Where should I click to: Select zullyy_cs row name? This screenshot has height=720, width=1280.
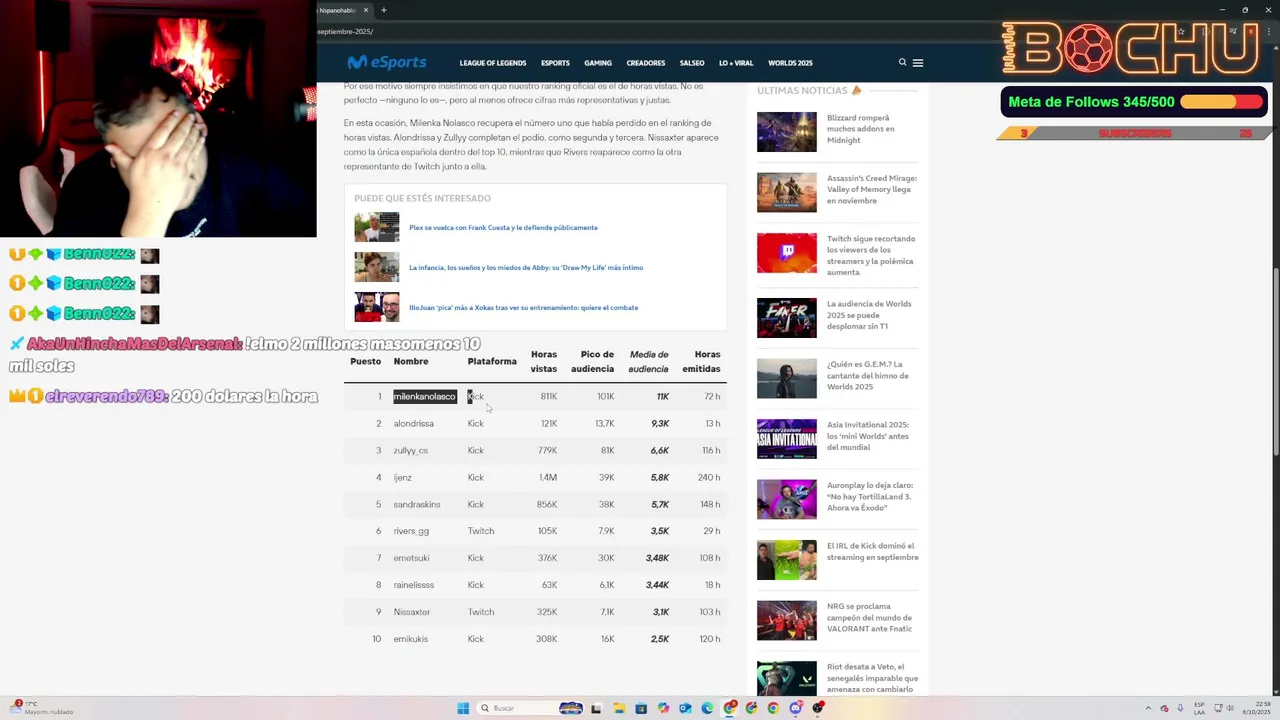click(410, 451)
